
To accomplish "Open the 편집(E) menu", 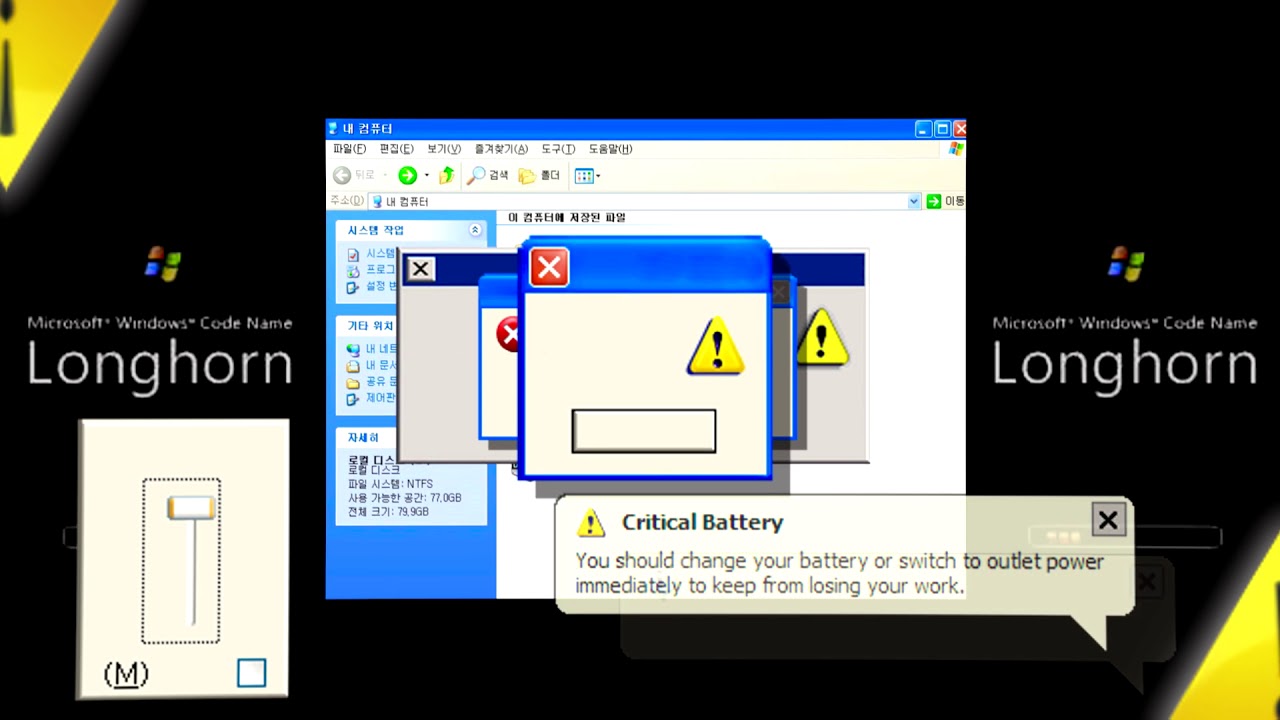I will pos(396,149).
